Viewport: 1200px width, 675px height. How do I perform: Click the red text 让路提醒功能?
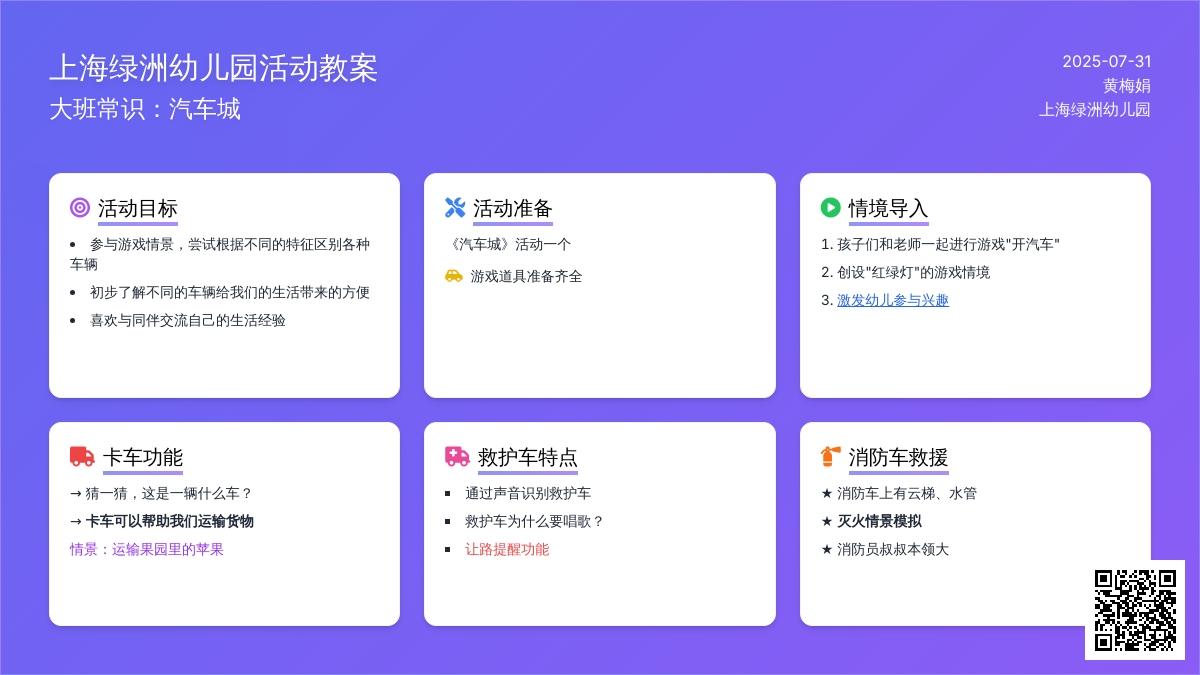[507, 549]
